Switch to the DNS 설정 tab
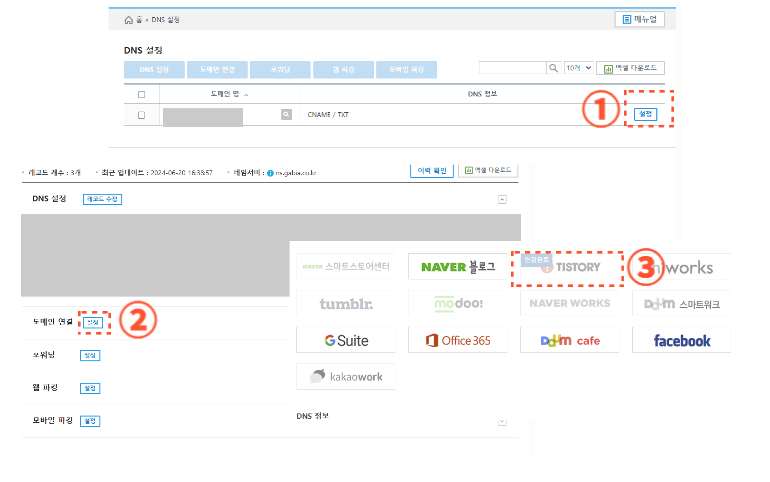 click(x=154, y=70)
